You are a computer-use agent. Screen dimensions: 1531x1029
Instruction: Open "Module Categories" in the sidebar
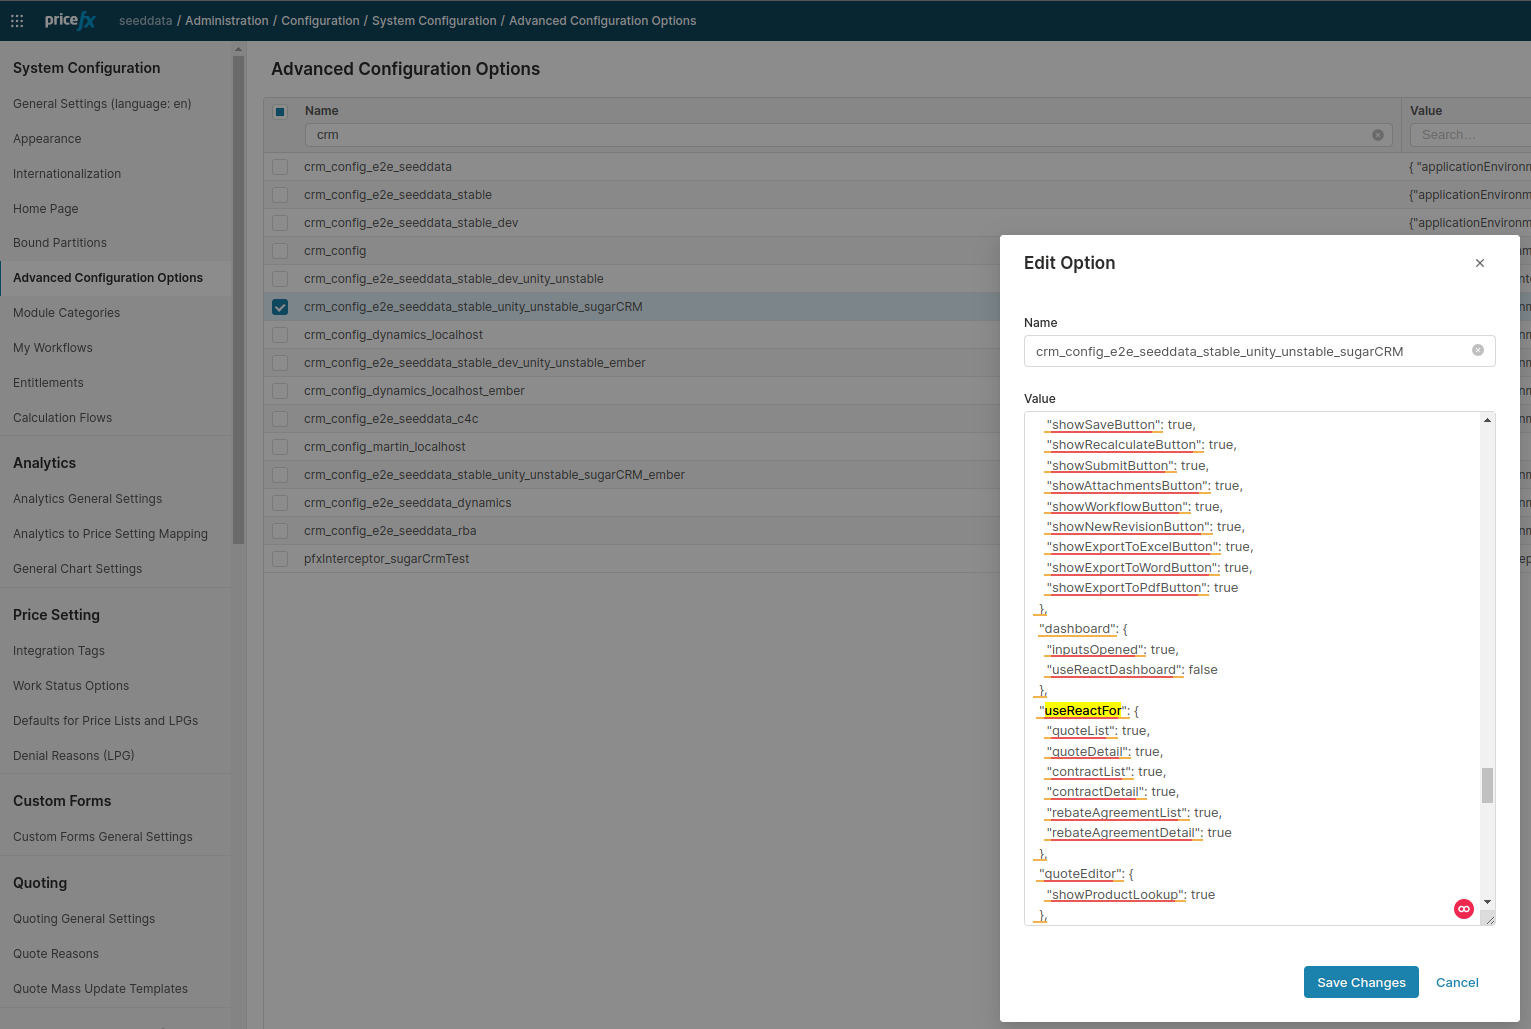click(x=67, y=312)
